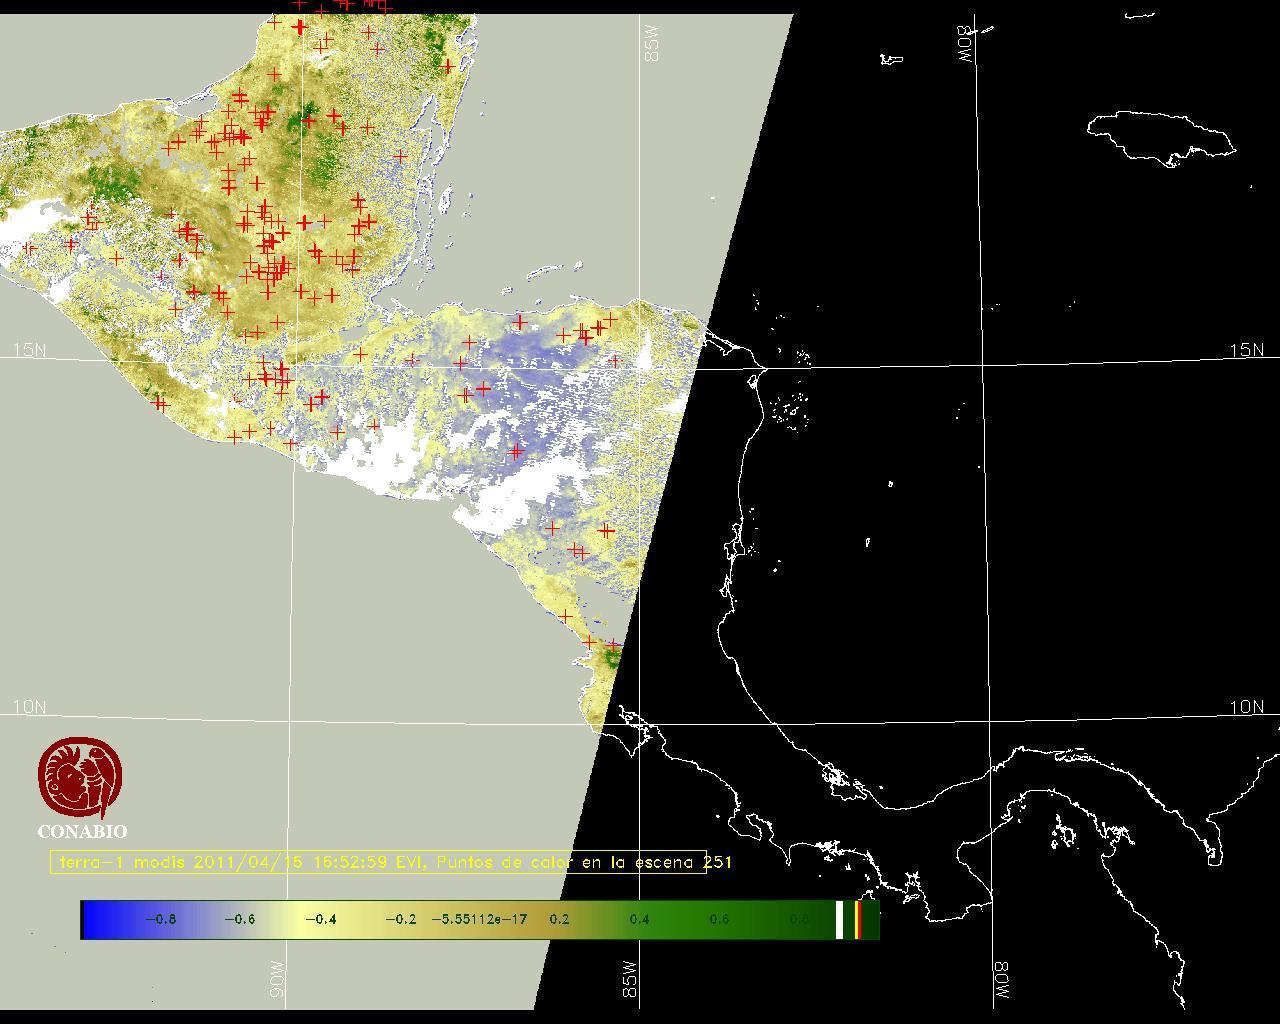This screenshot has width=1280, height=1024.
Task: Click the -0.4 value on the color bar
Action: (320, 919)
